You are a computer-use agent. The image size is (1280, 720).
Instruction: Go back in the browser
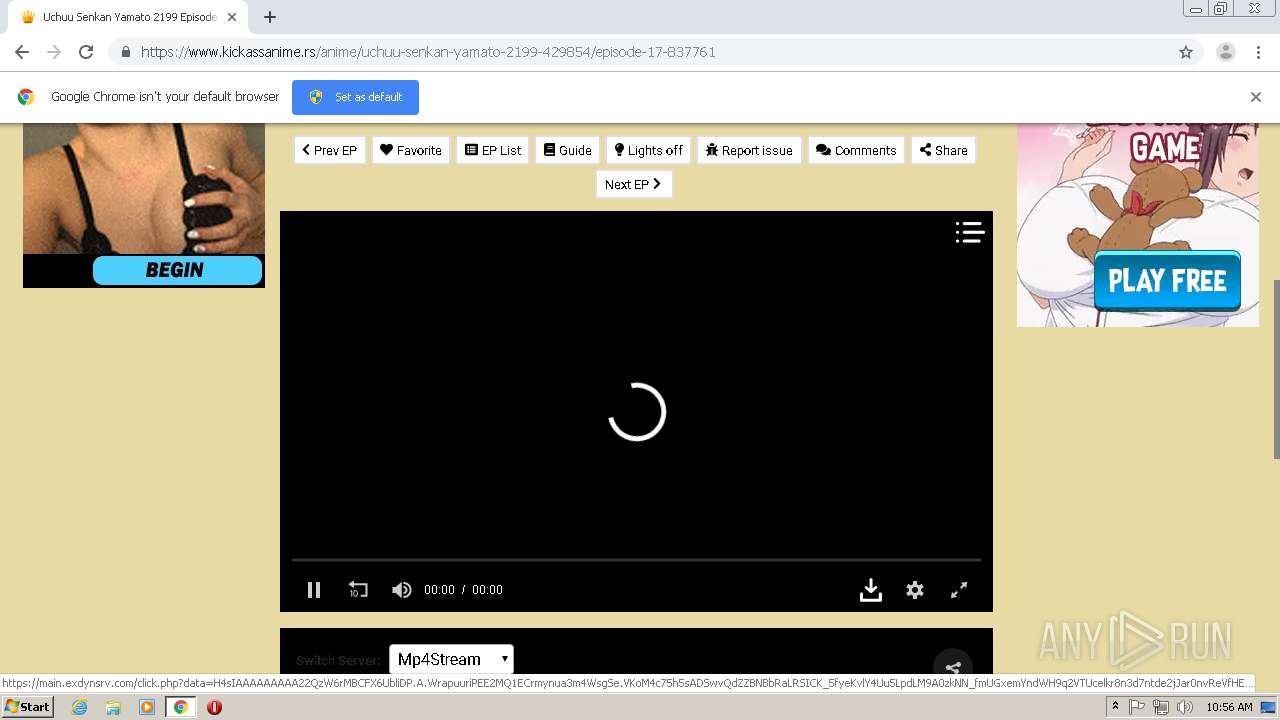(22, 52)
